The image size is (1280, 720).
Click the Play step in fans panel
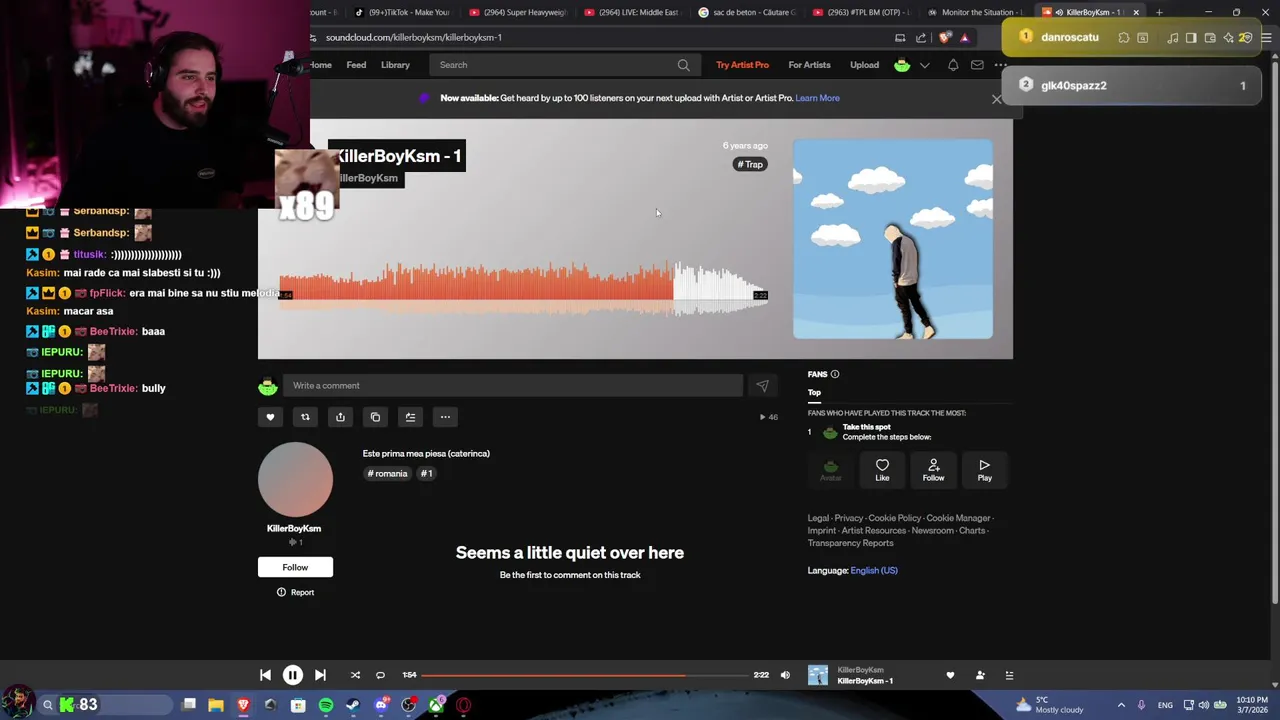click(984, 470)
